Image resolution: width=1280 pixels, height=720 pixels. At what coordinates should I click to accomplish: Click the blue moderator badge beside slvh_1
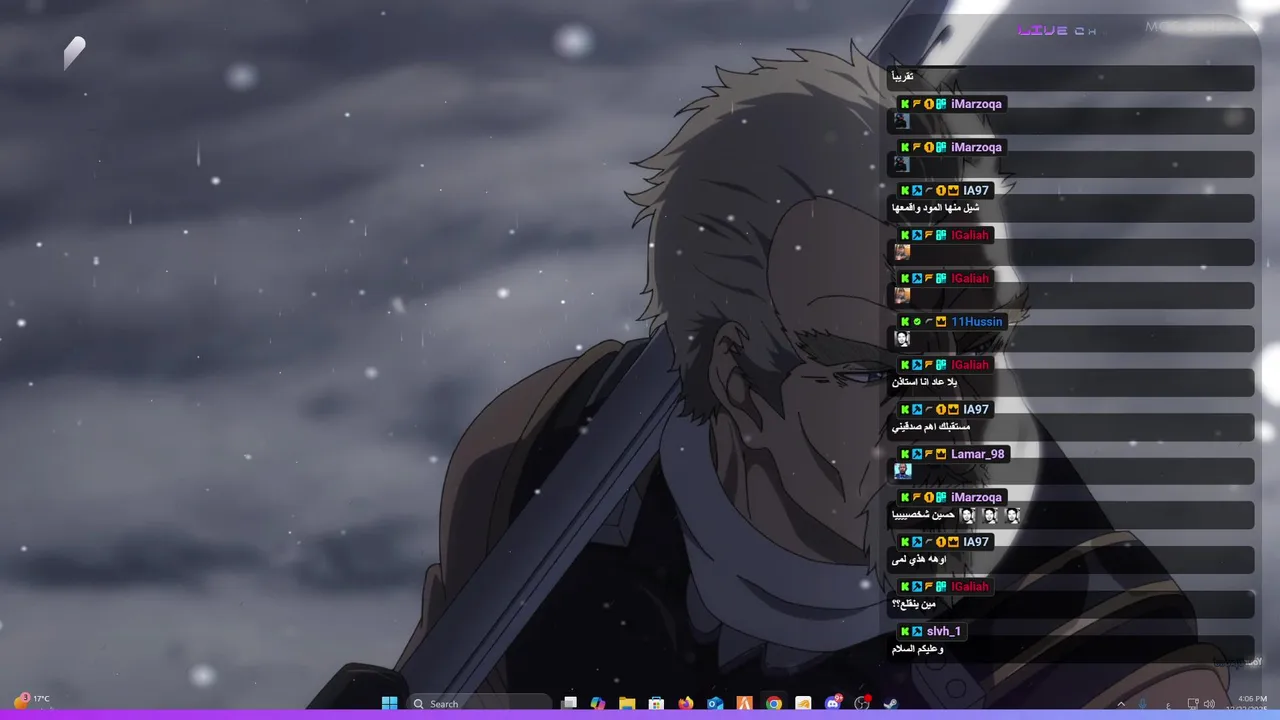[917, 631]
